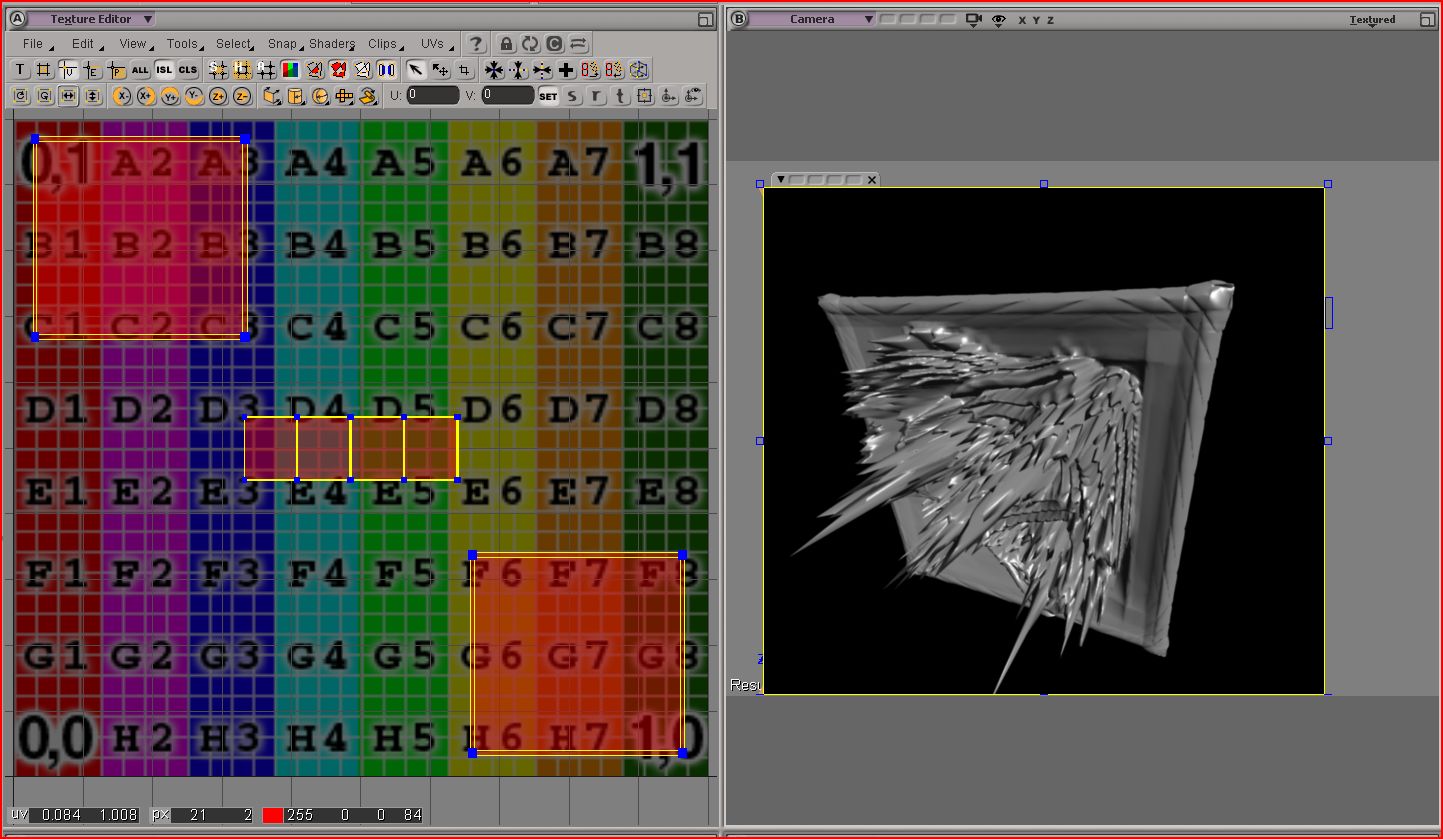Click the X- transform icon
Screen dimensions: 1443x839
(x=124, y=95)
